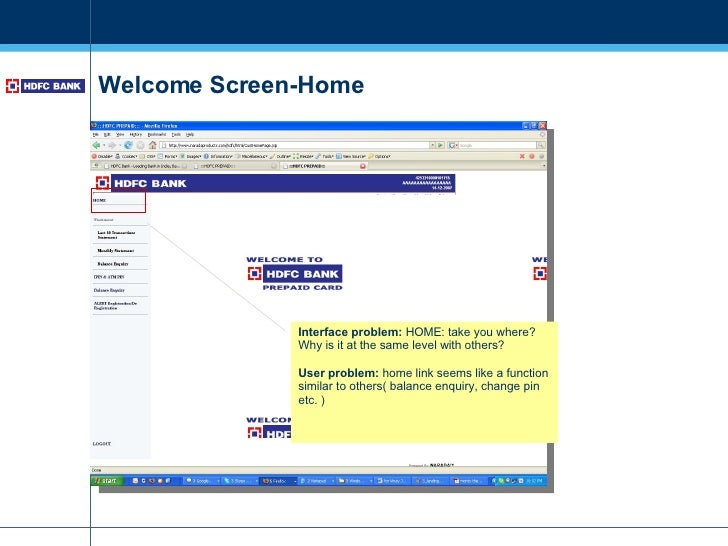Select the Firefox group on the taskbar
728x546 pixels.
click(278, 481)
